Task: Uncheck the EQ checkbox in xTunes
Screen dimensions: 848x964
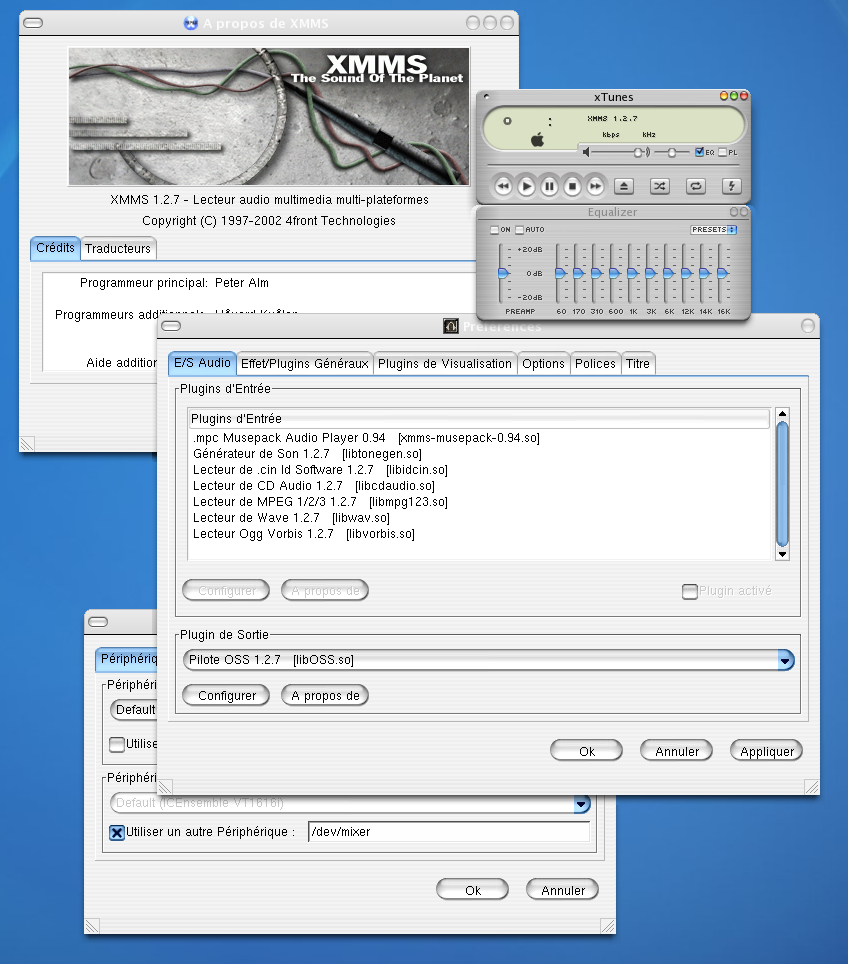Action: point(699,152)
